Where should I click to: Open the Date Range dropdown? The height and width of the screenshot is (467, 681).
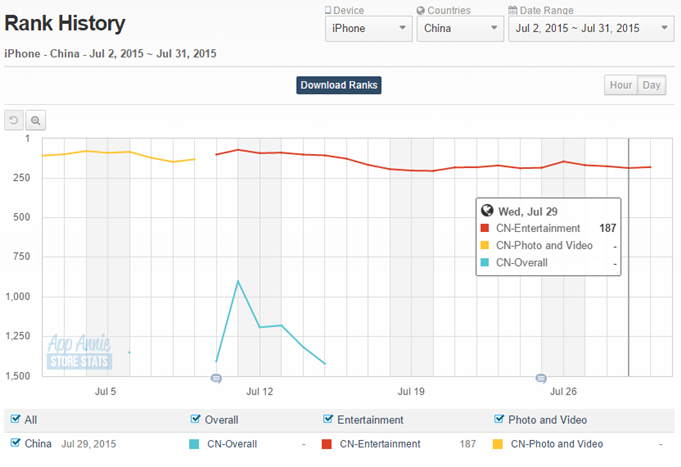coord(590,28)
